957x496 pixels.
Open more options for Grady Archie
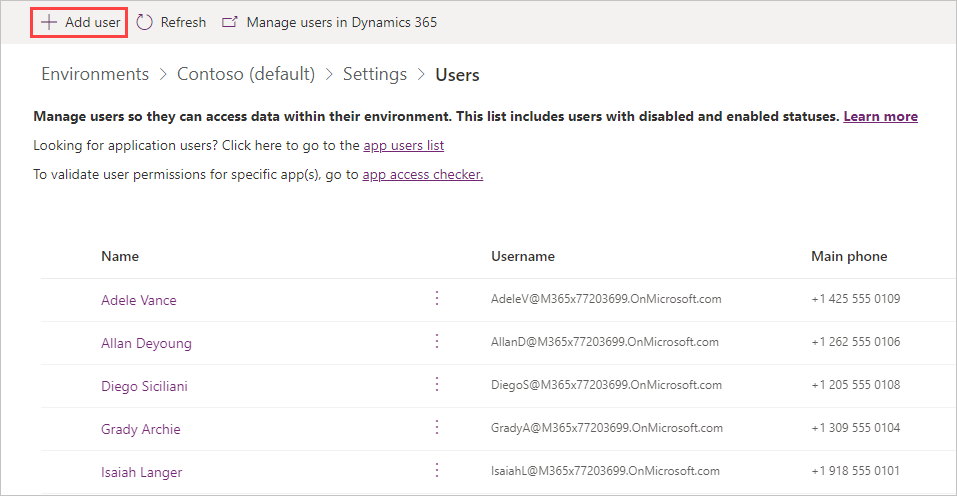pos(437,427)
